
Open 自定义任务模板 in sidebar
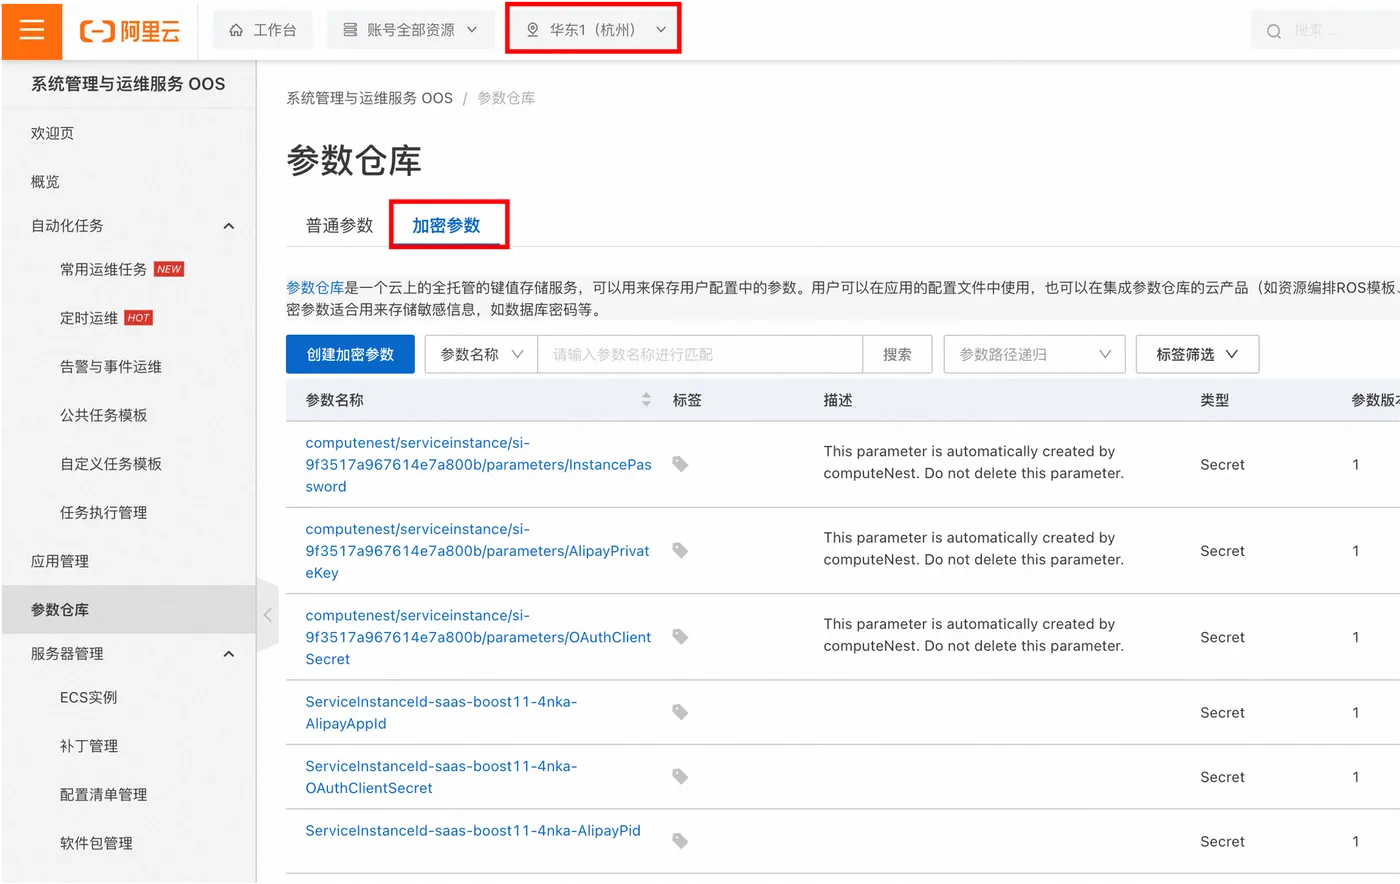[111, 464]
